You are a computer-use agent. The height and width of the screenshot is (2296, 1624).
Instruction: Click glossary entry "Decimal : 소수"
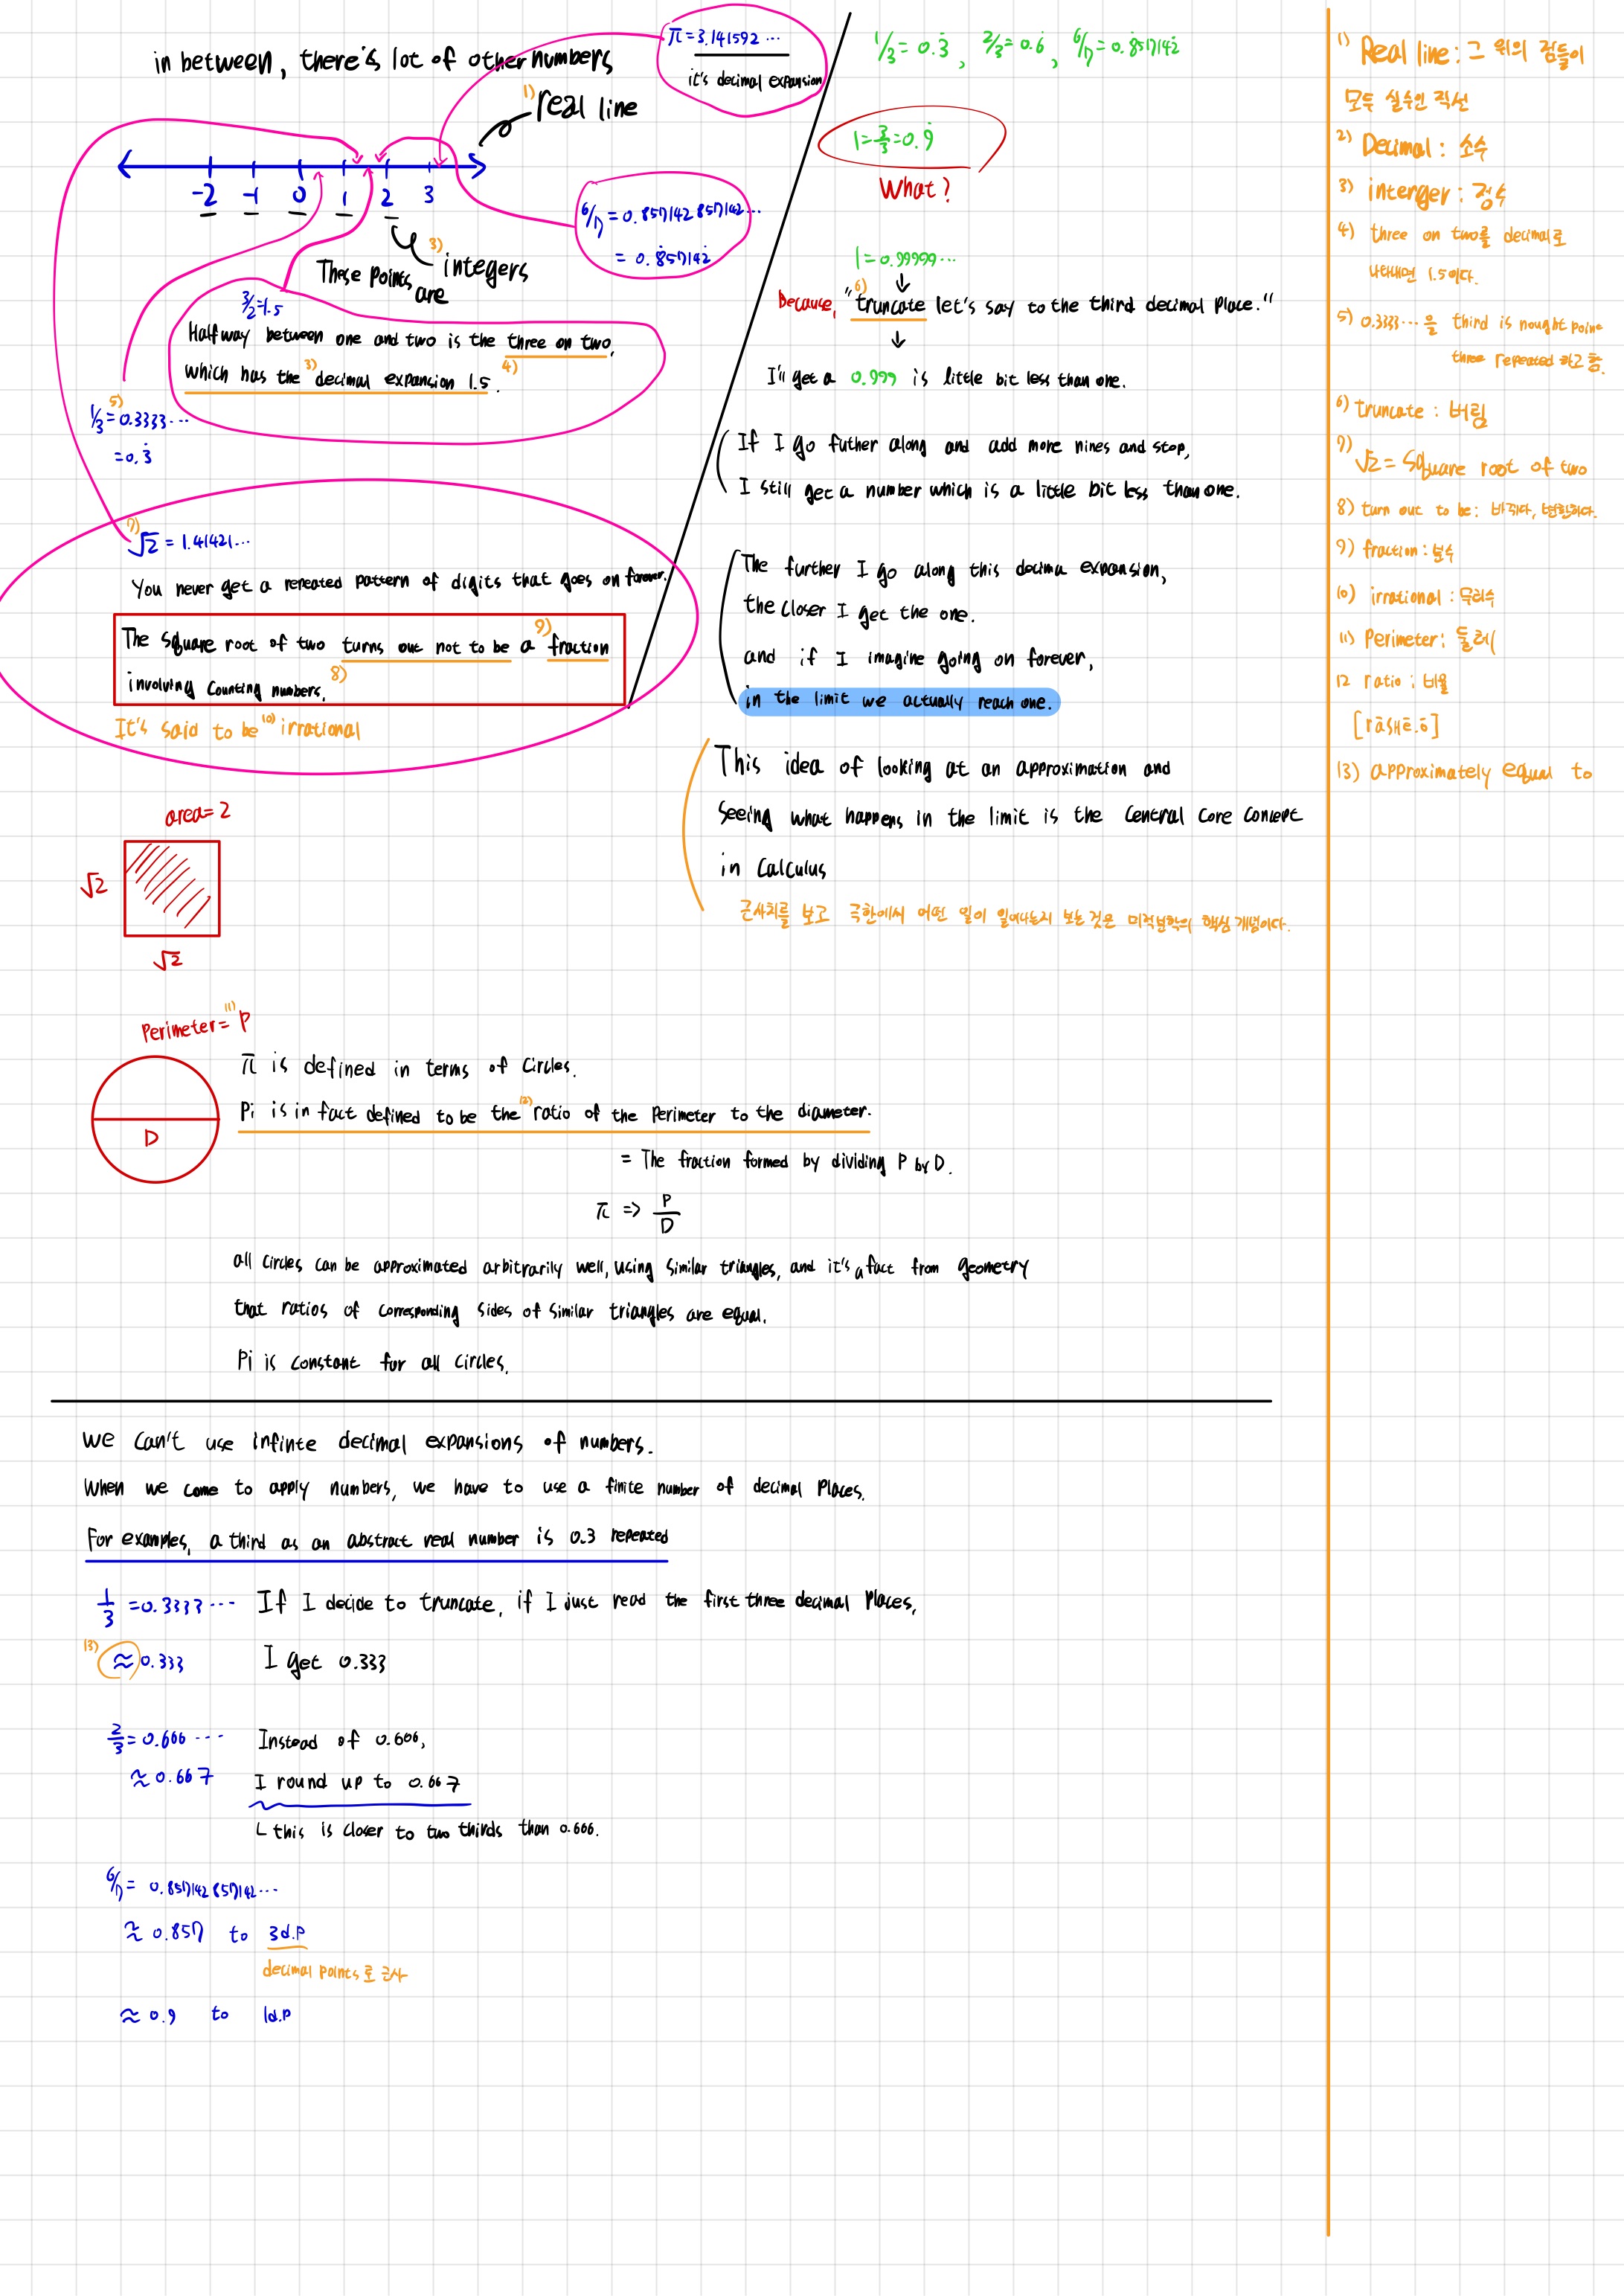(x=1413, y=146)
